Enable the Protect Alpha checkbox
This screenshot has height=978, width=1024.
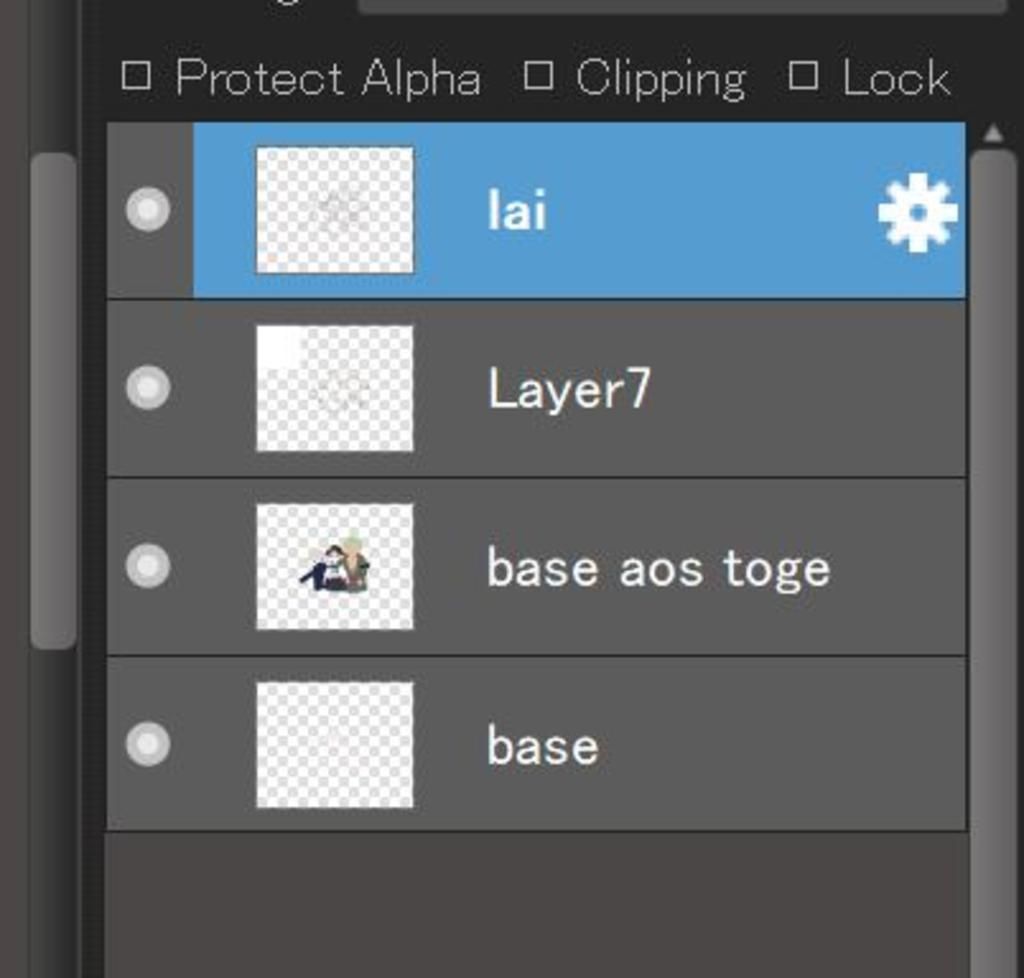pyautogui.click(x=136, y=76)
